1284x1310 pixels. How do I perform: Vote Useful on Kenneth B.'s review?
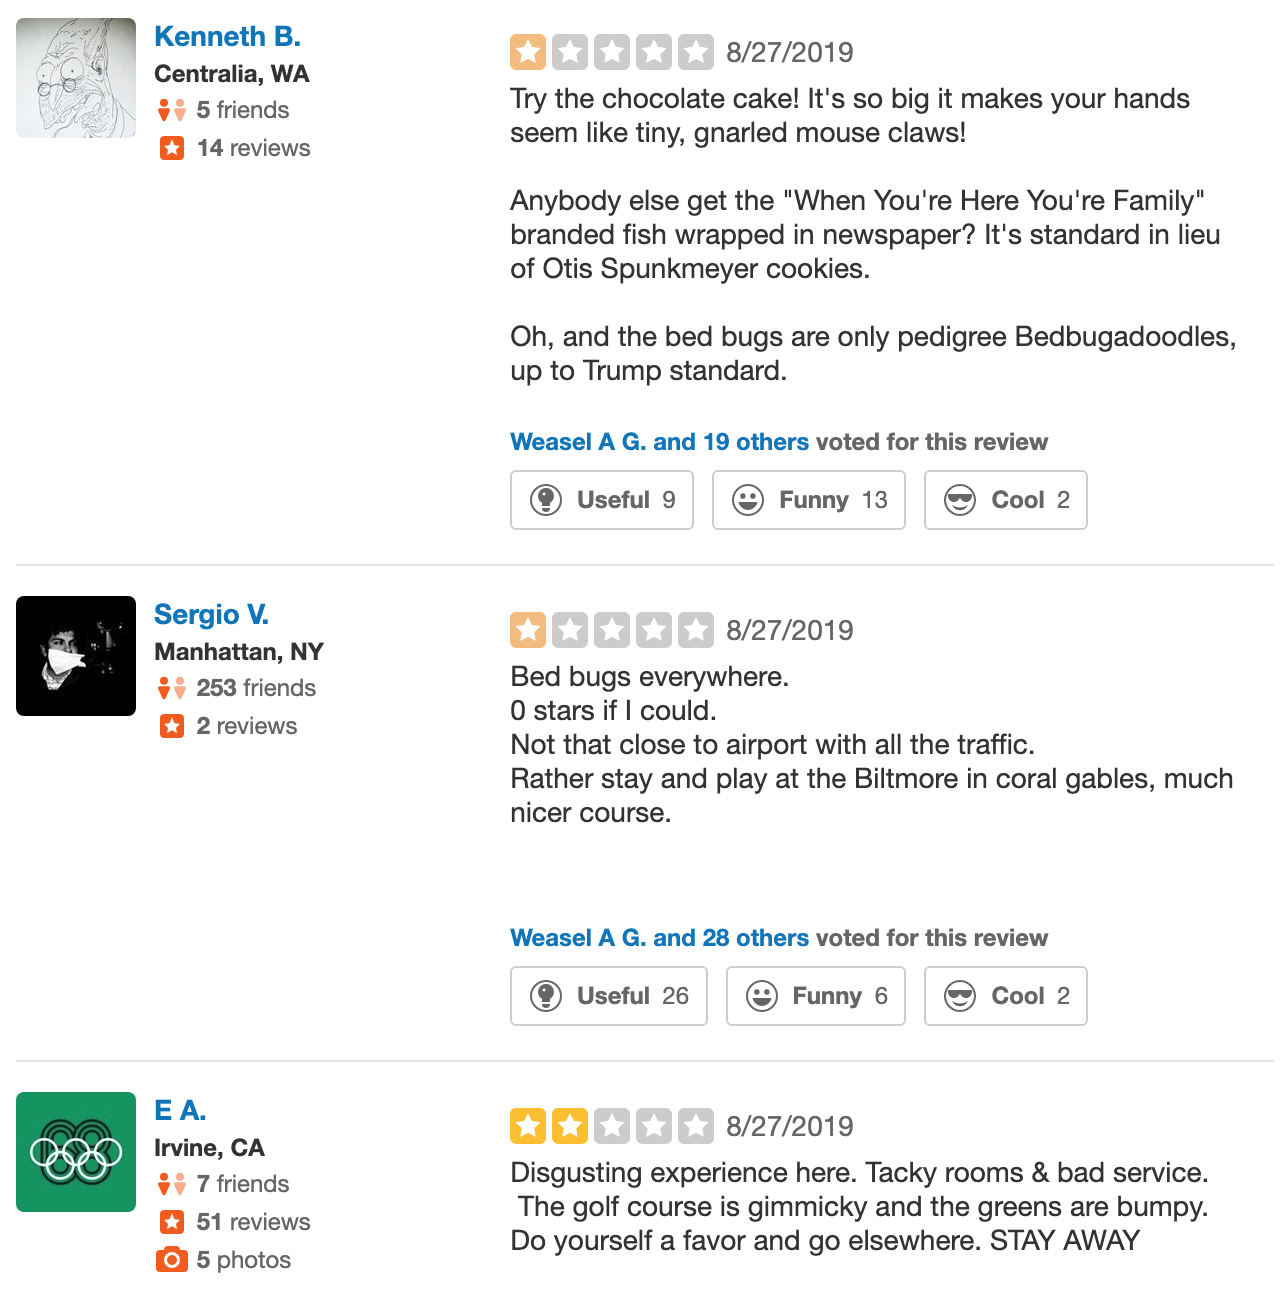(601, 500)
